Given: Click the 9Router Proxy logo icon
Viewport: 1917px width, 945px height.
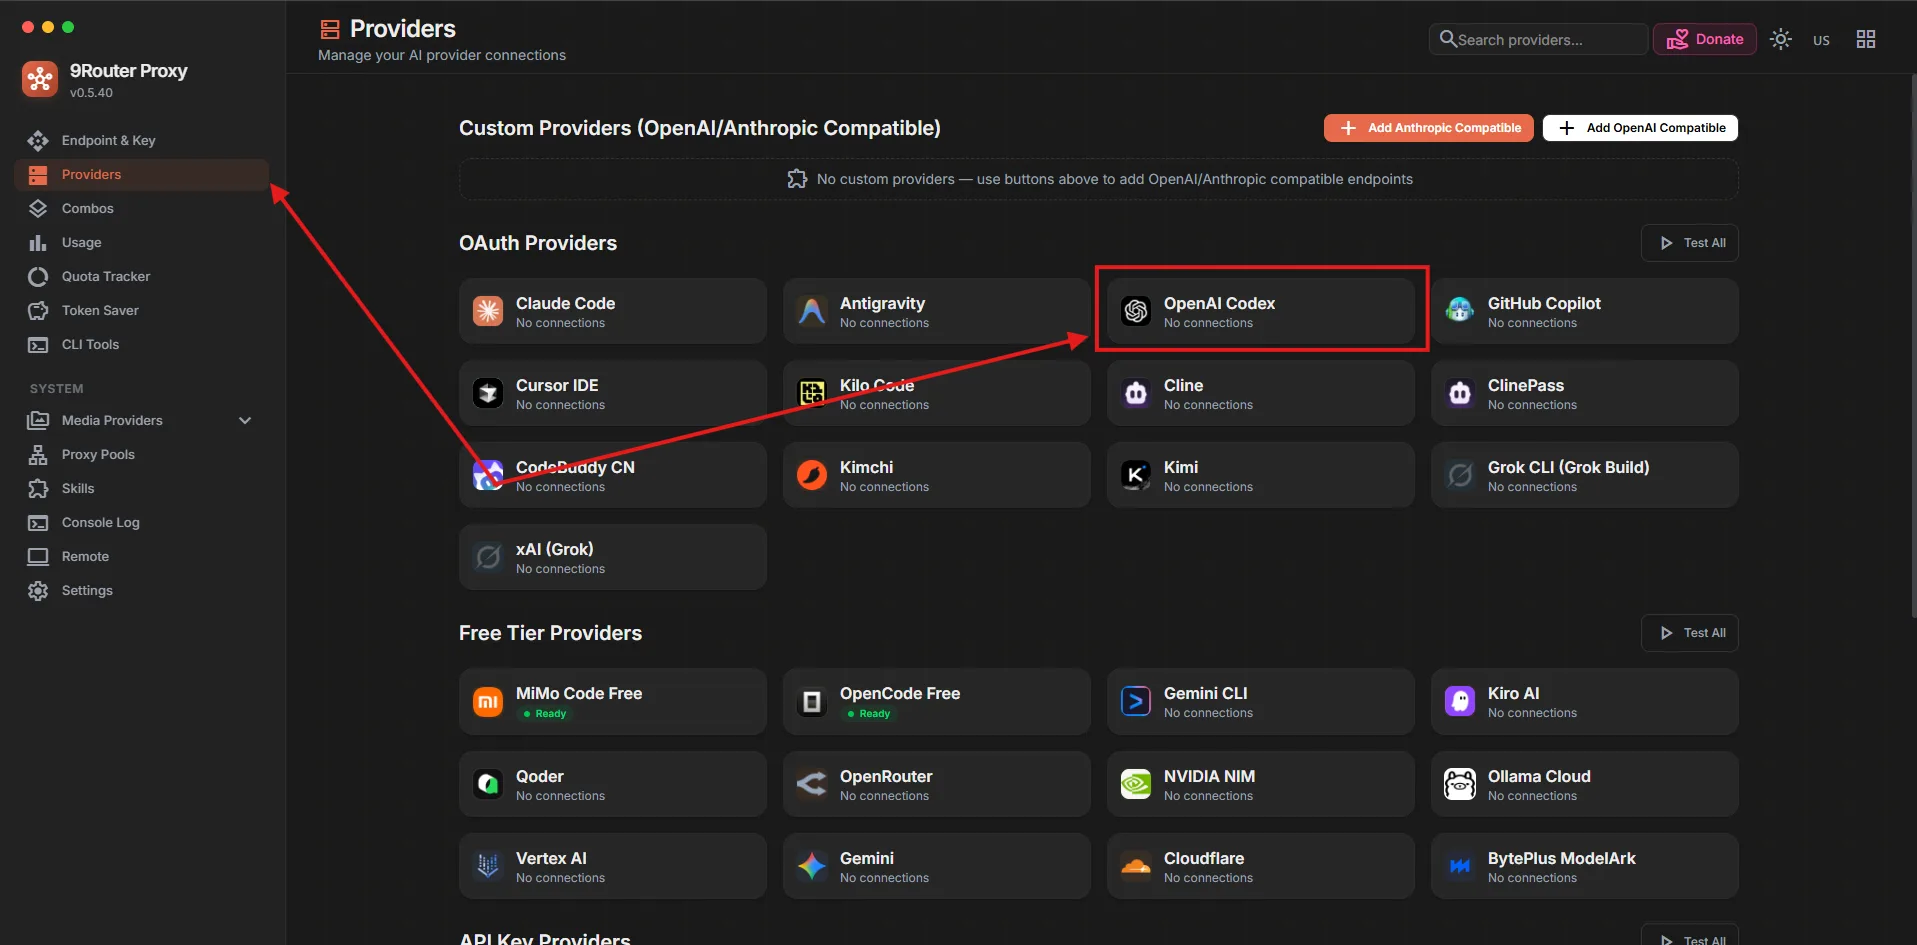Looking at the screenshot, I should pyautogui.click(x=40, y=79).
